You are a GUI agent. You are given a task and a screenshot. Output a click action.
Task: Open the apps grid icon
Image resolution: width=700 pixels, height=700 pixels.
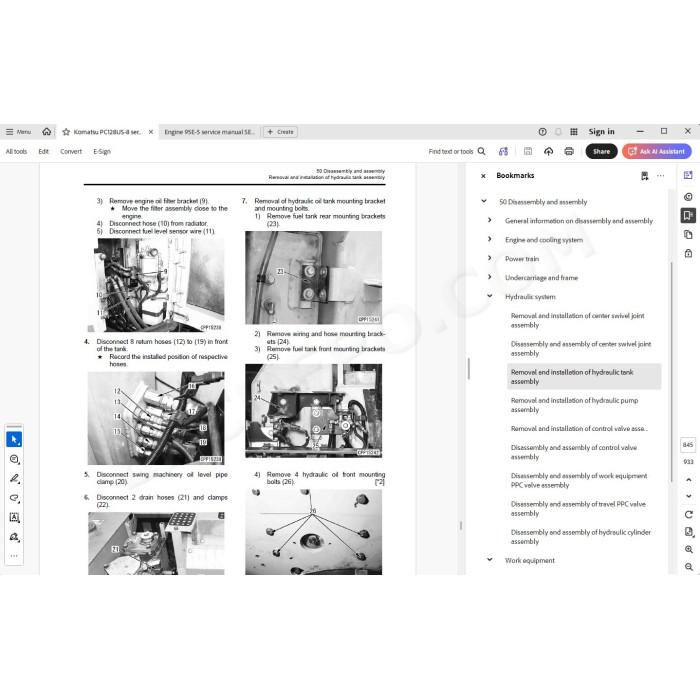click(x=574, y=132)
